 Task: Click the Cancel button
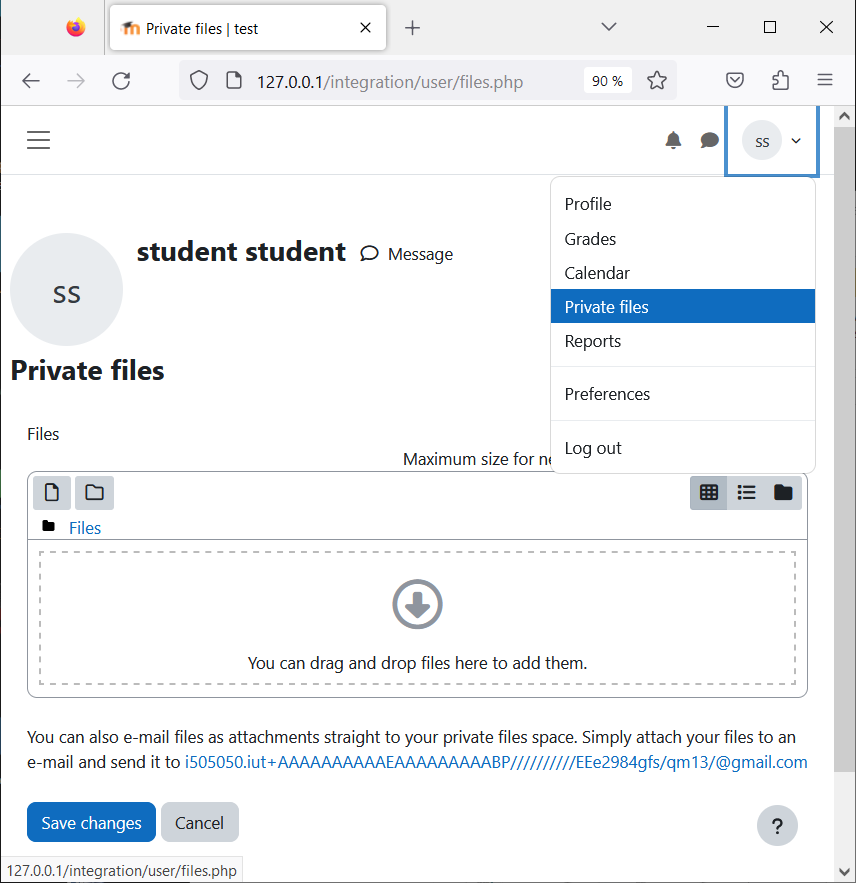(199, 822)
